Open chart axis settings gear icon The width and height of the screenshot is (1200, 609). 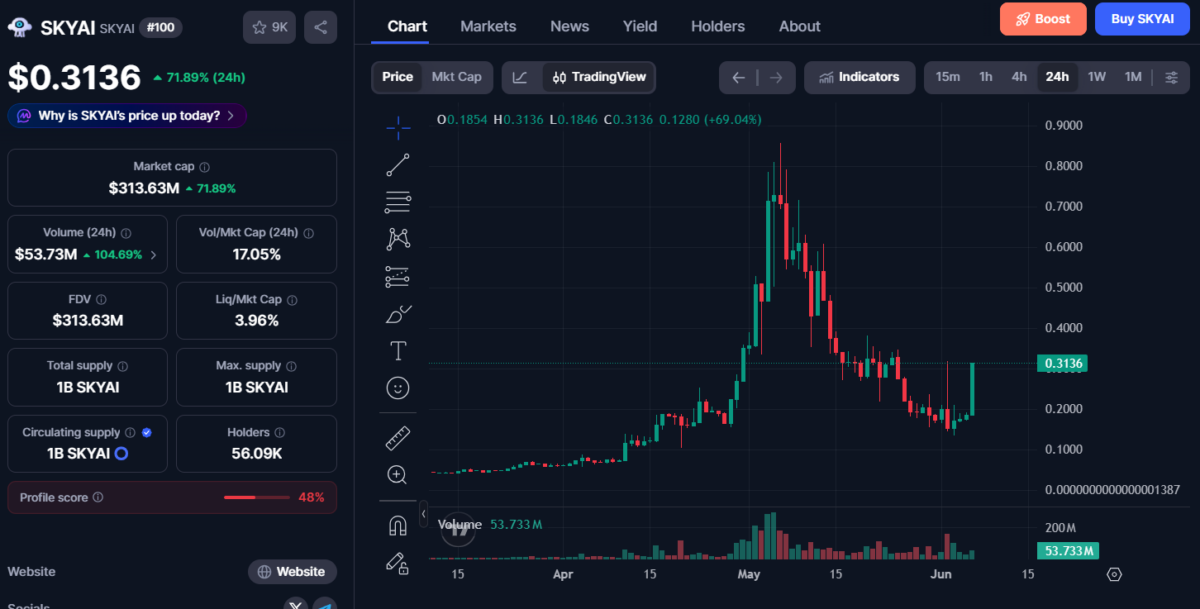tap(1115, 574)
